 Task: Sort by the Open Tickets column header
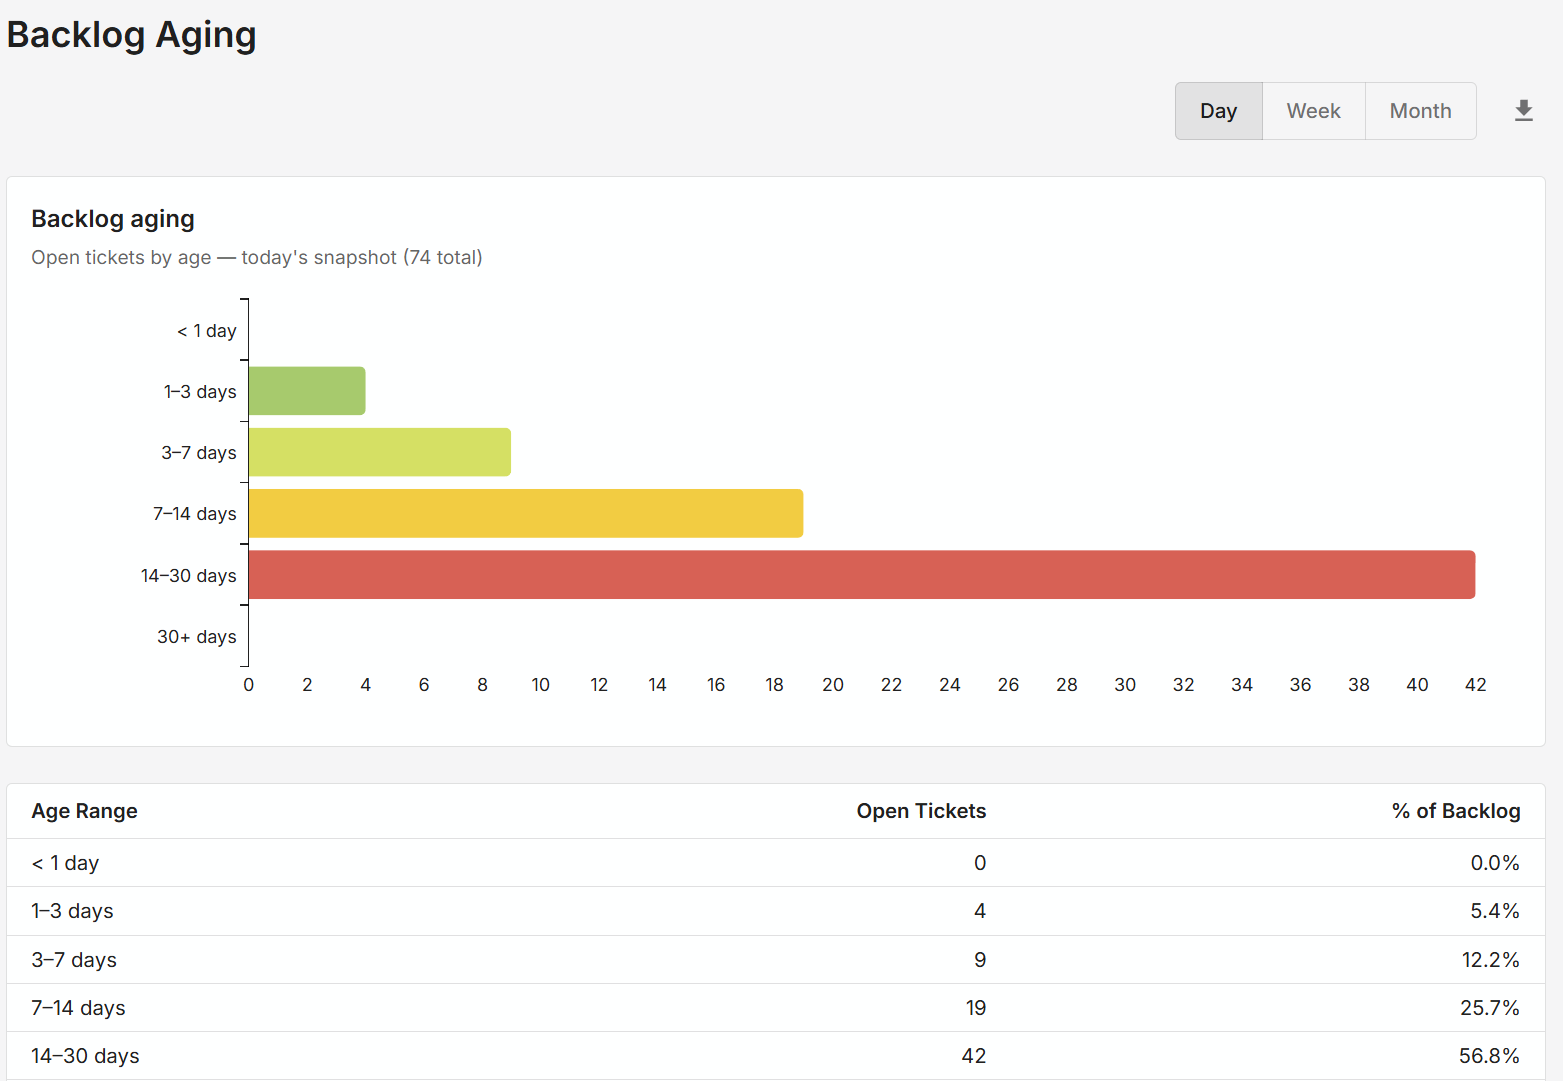click(x=920, y=811)
